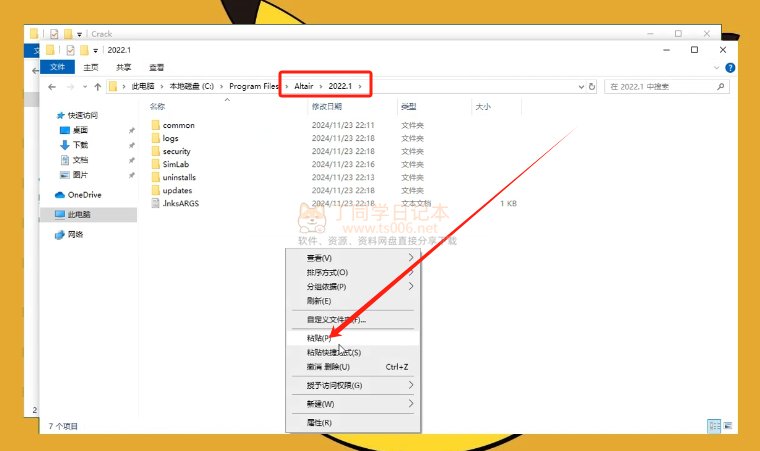This screenshot has width=760, height=451.
Task: Switch to large icons view in status bar
Action: 728,426
